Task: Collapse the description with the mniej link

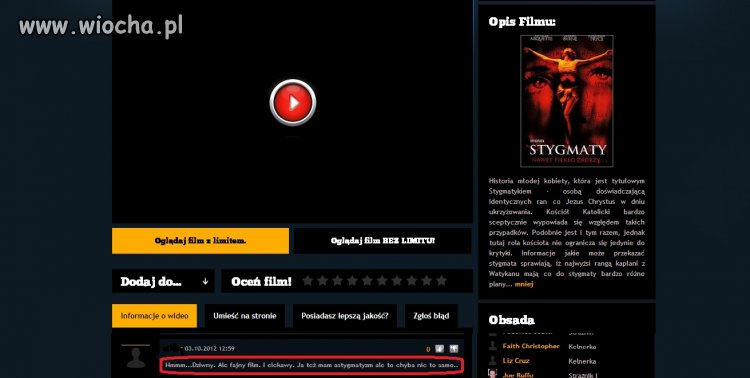Action: coord(524,284)
